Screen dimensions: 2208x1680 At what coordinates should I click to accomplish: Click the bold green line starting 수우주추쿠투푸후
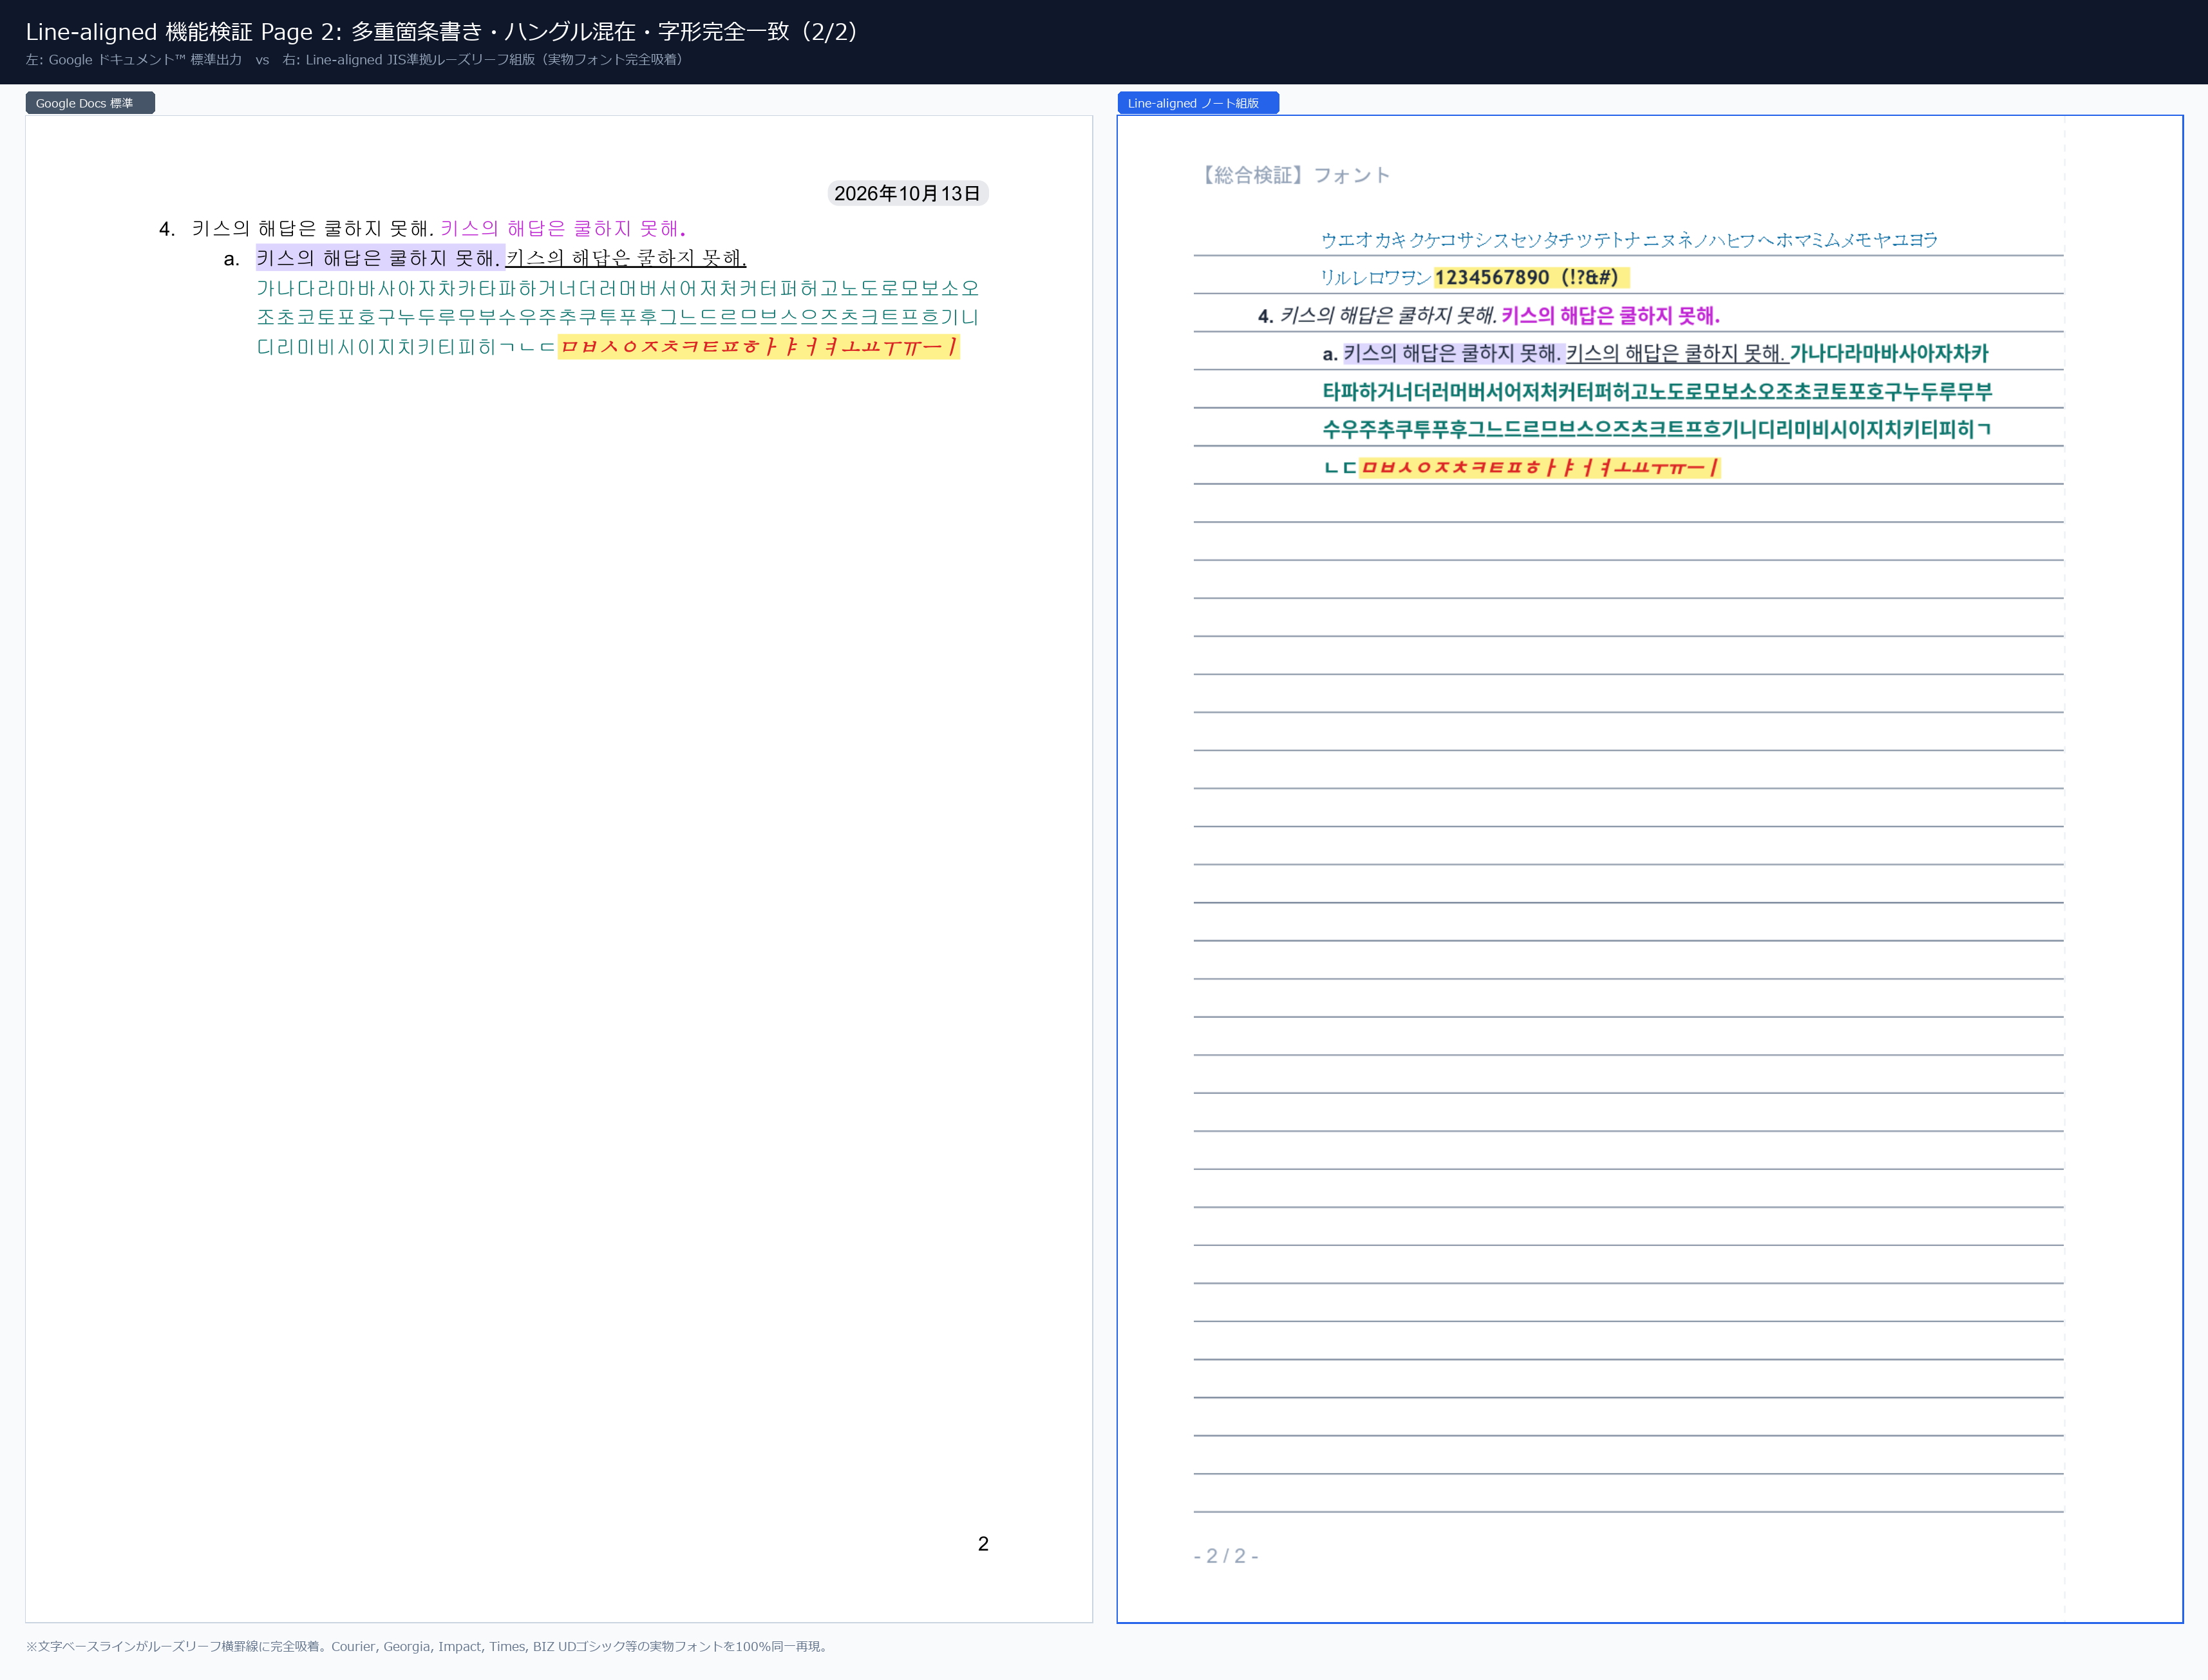click(1657, 430)
